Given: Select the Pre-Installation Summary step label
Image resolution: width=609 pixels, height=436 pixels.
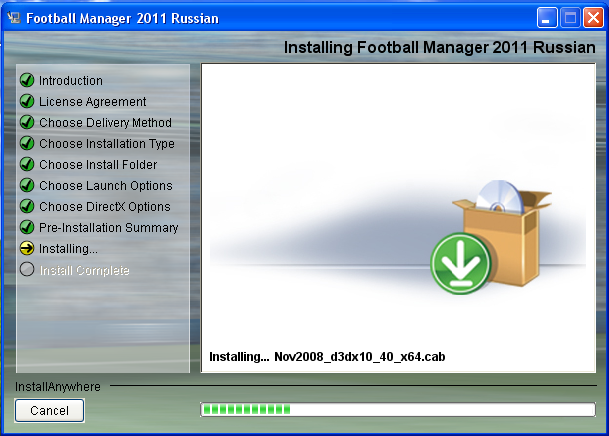Looking at the screenshot, I should pyautogui.click(x=109, y=228).
